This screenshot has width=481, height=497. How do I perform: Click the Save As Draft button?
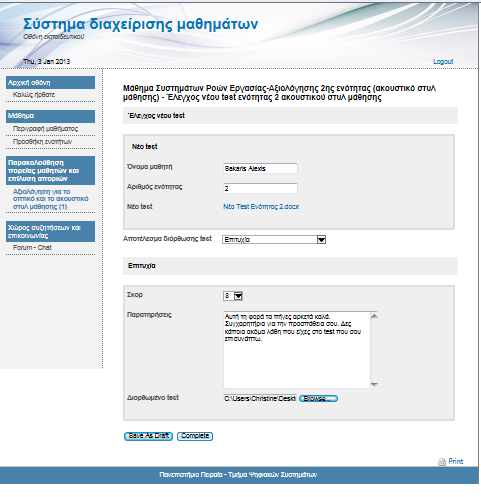148,436
